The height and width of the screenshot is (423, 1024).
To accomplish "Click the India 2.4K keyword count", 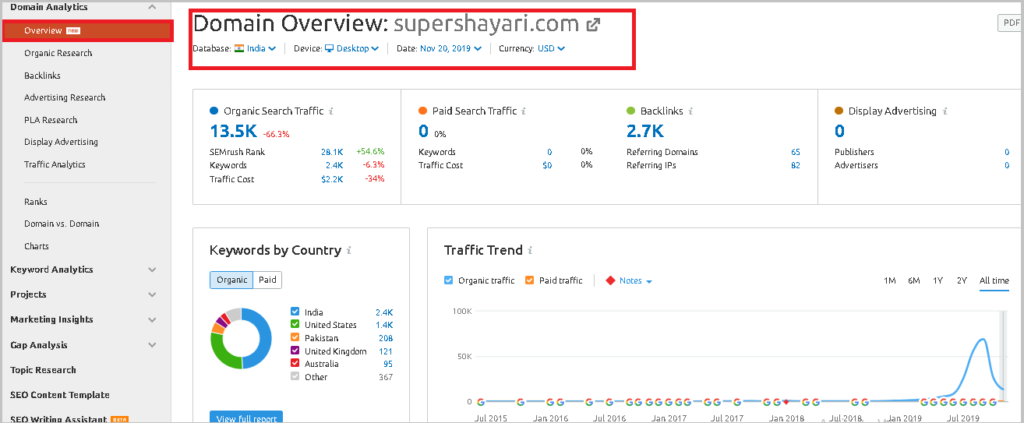I will click(x=384, y=313).
